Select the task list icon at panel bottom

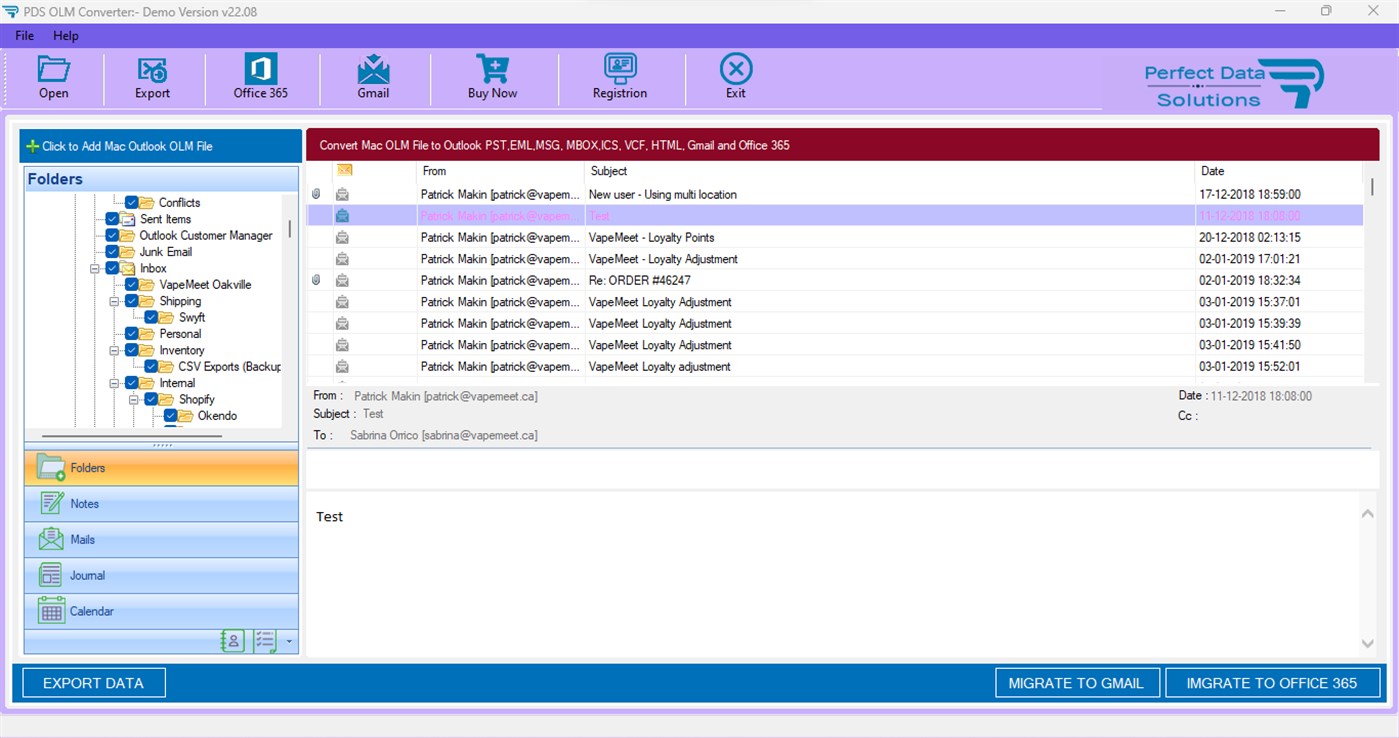[266, 641]
